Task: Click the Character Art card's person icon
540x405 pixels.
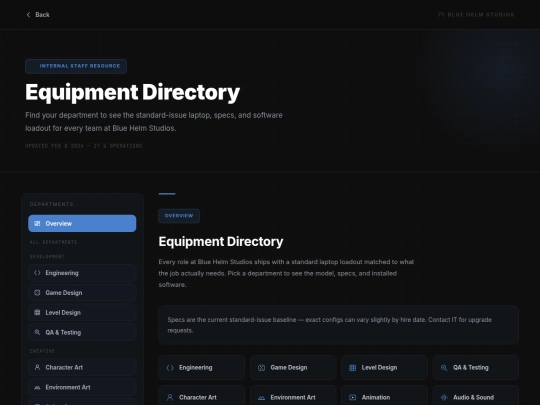Action: click(170, 397)
